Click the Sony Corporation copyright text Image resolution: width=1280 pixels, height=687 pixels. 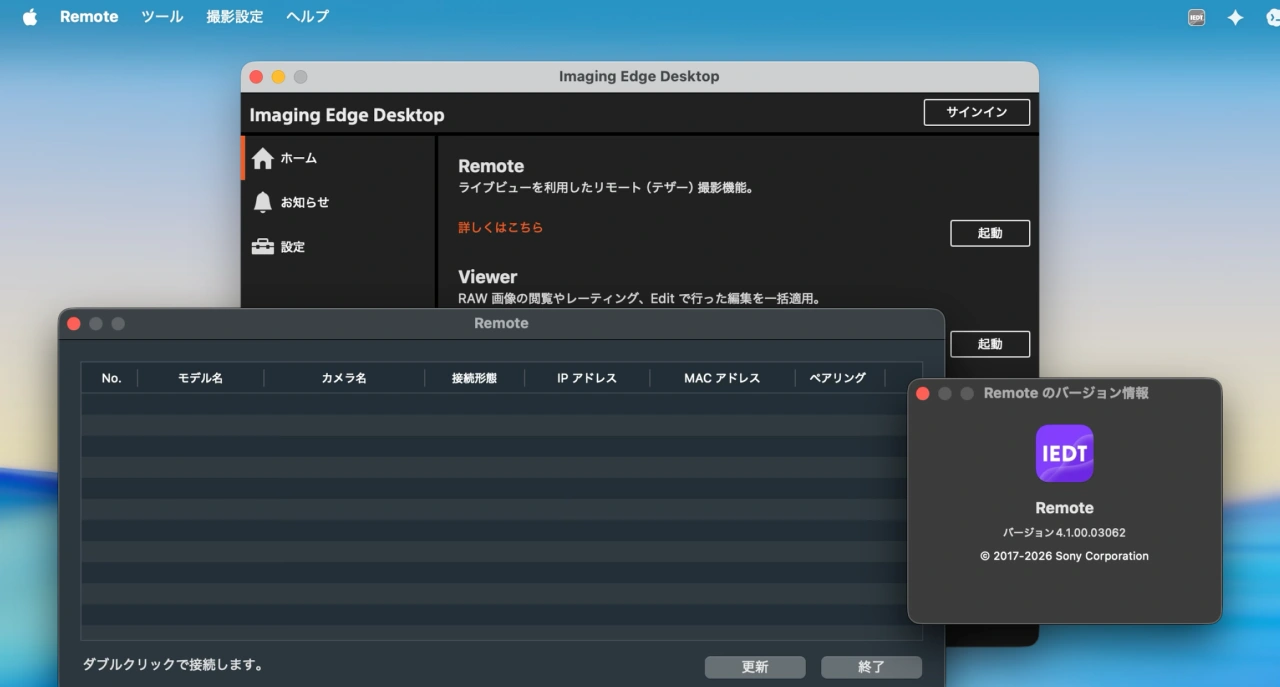(x=1064, y=556)
